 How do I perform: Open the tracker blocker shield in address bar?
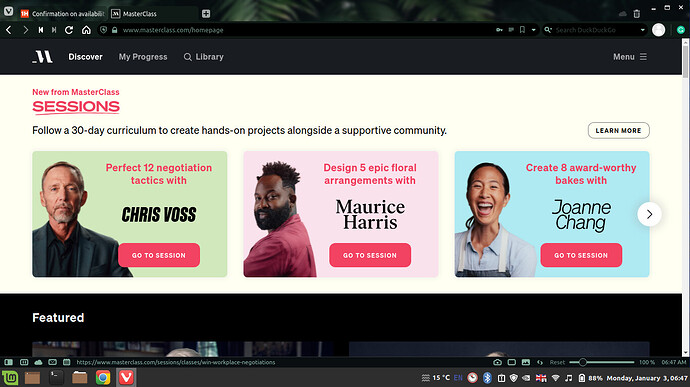[103, 30]
